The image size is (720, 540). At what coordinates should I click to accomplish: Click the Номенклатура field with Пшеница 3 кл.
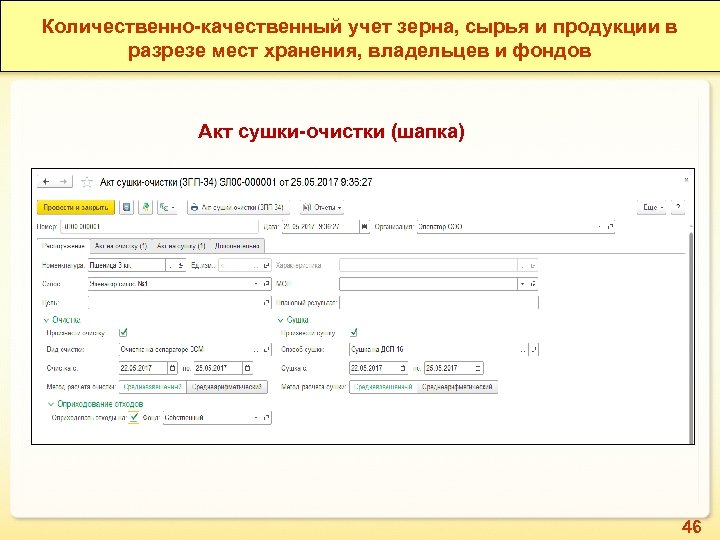[126, 265]
